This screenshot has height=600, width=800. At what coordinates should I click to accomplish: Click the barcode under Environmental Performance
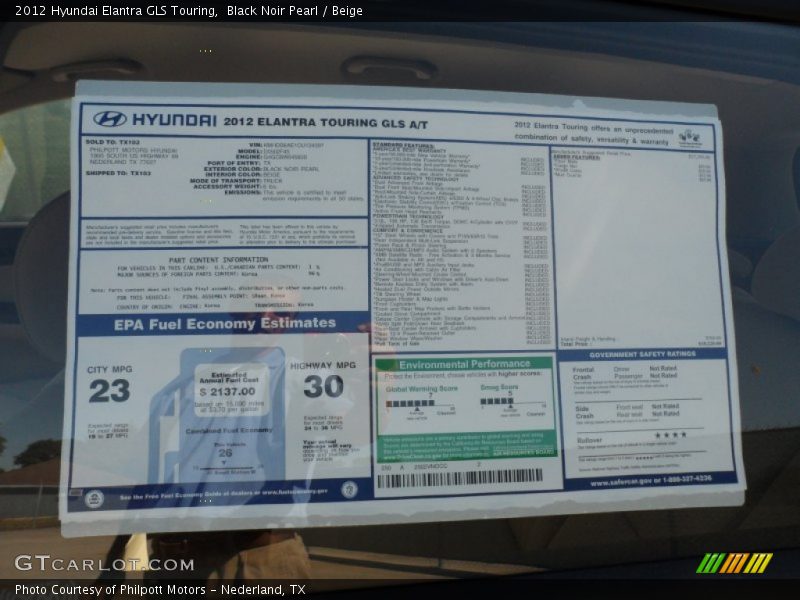point(460,479)
